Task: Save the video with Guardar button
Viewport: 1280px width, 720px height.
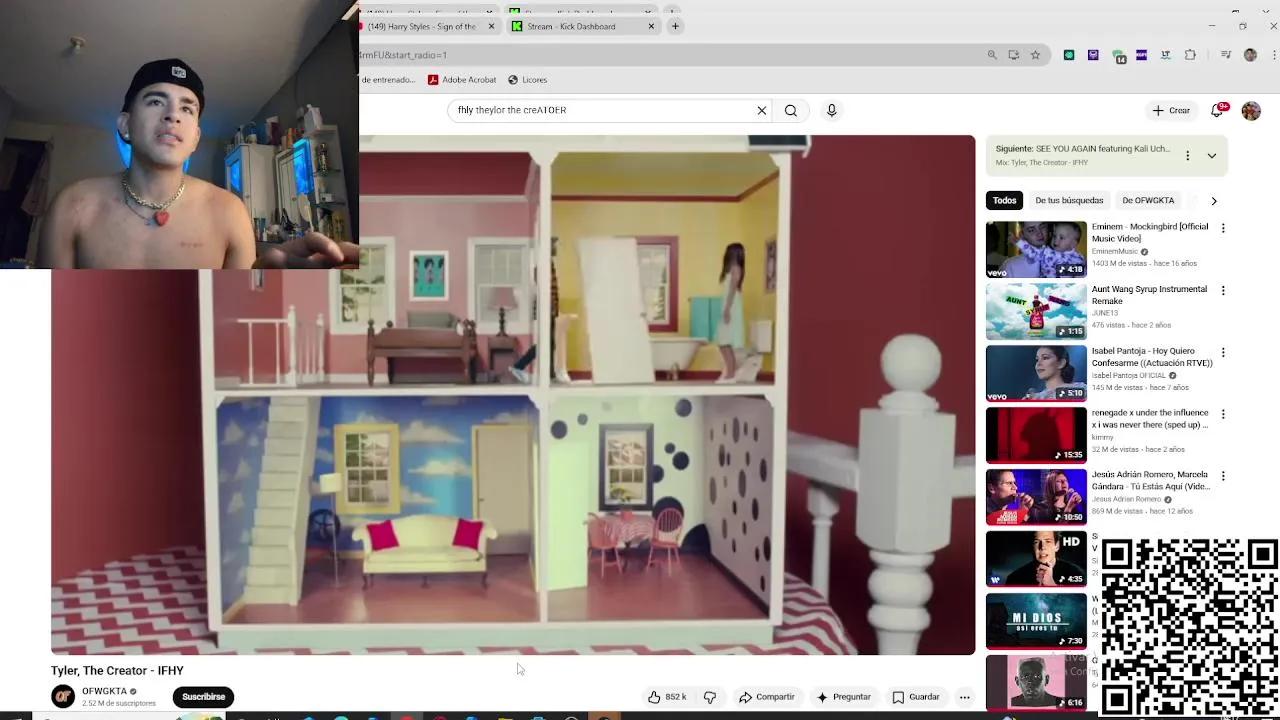Action: (915, 697)
